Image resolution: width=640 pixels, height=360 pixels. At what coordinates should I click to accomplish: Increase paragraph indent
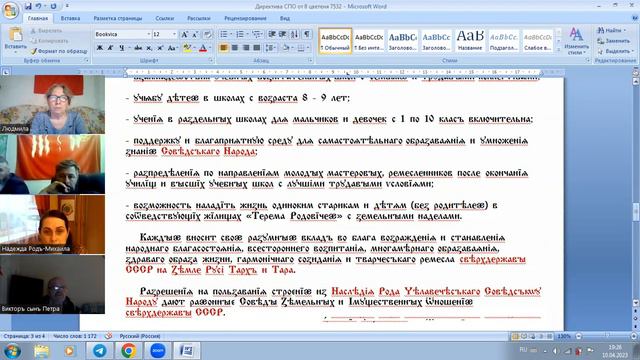pos(282,35)
